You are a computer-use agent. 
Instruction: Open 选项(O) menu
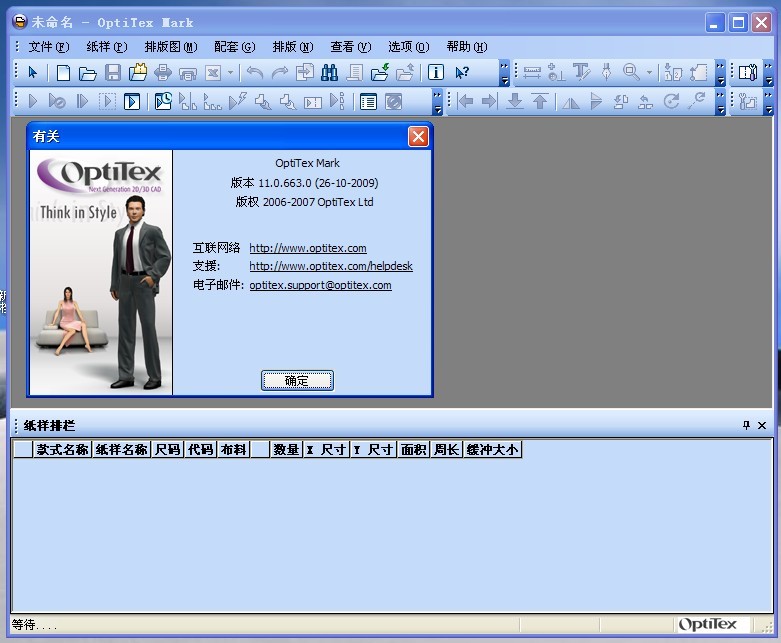408,47
